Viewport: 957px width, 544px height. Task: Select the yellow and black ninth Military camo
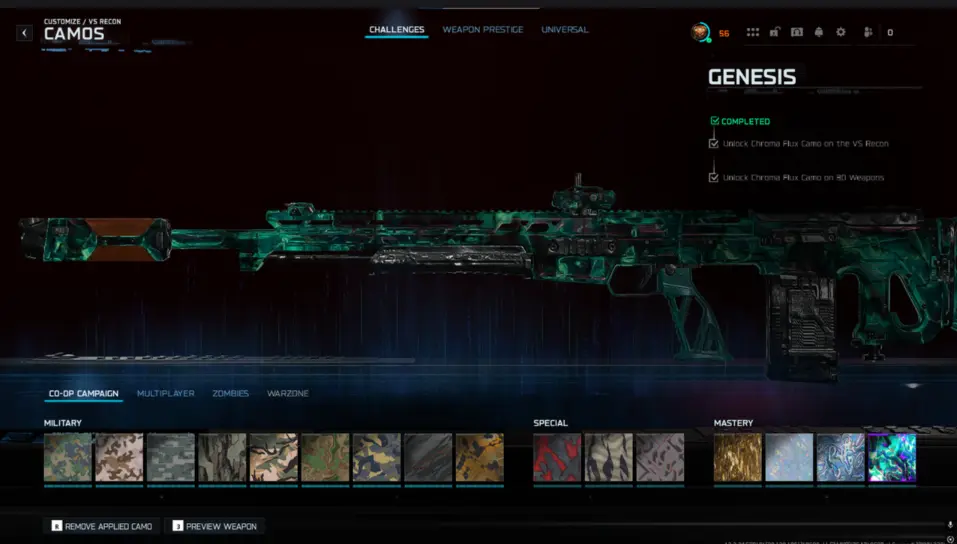[x=480, y=458]
